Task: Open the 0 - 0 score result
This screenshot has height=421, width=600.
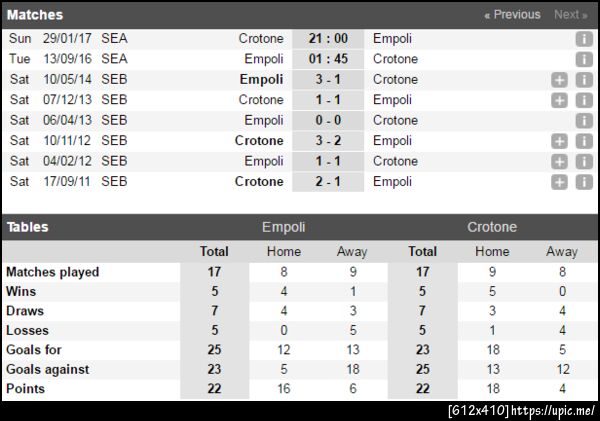Action: (328, 121)
